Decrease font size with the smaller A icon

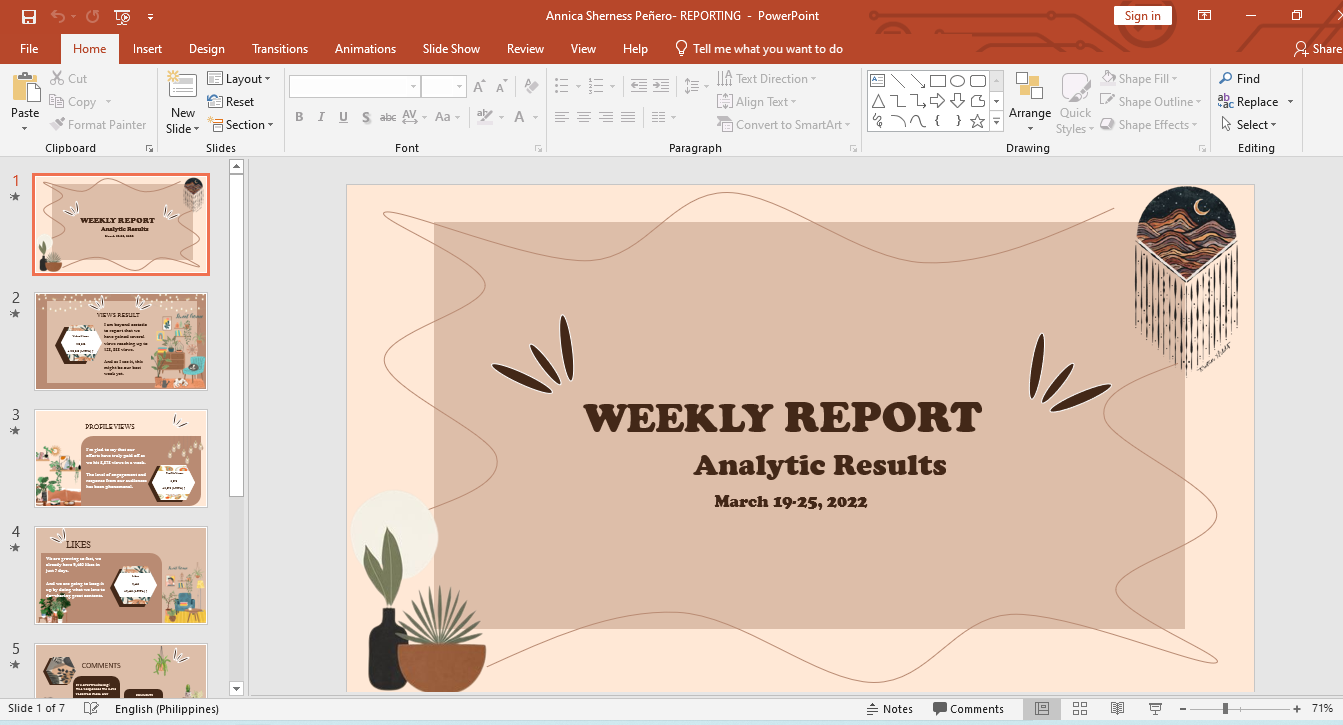500,87
